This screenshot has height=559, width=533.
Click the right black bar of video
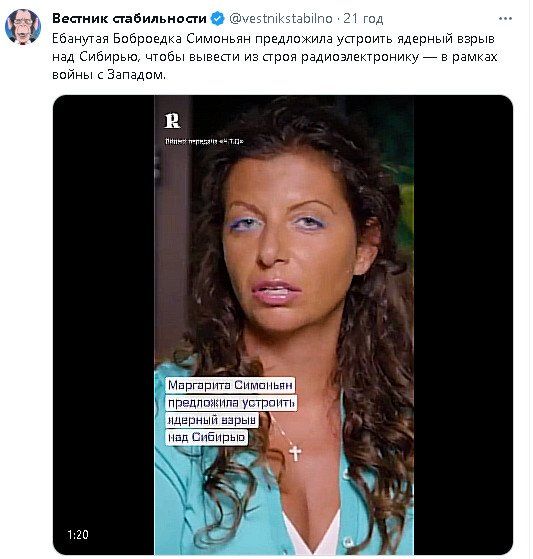[x=463, y=325]
